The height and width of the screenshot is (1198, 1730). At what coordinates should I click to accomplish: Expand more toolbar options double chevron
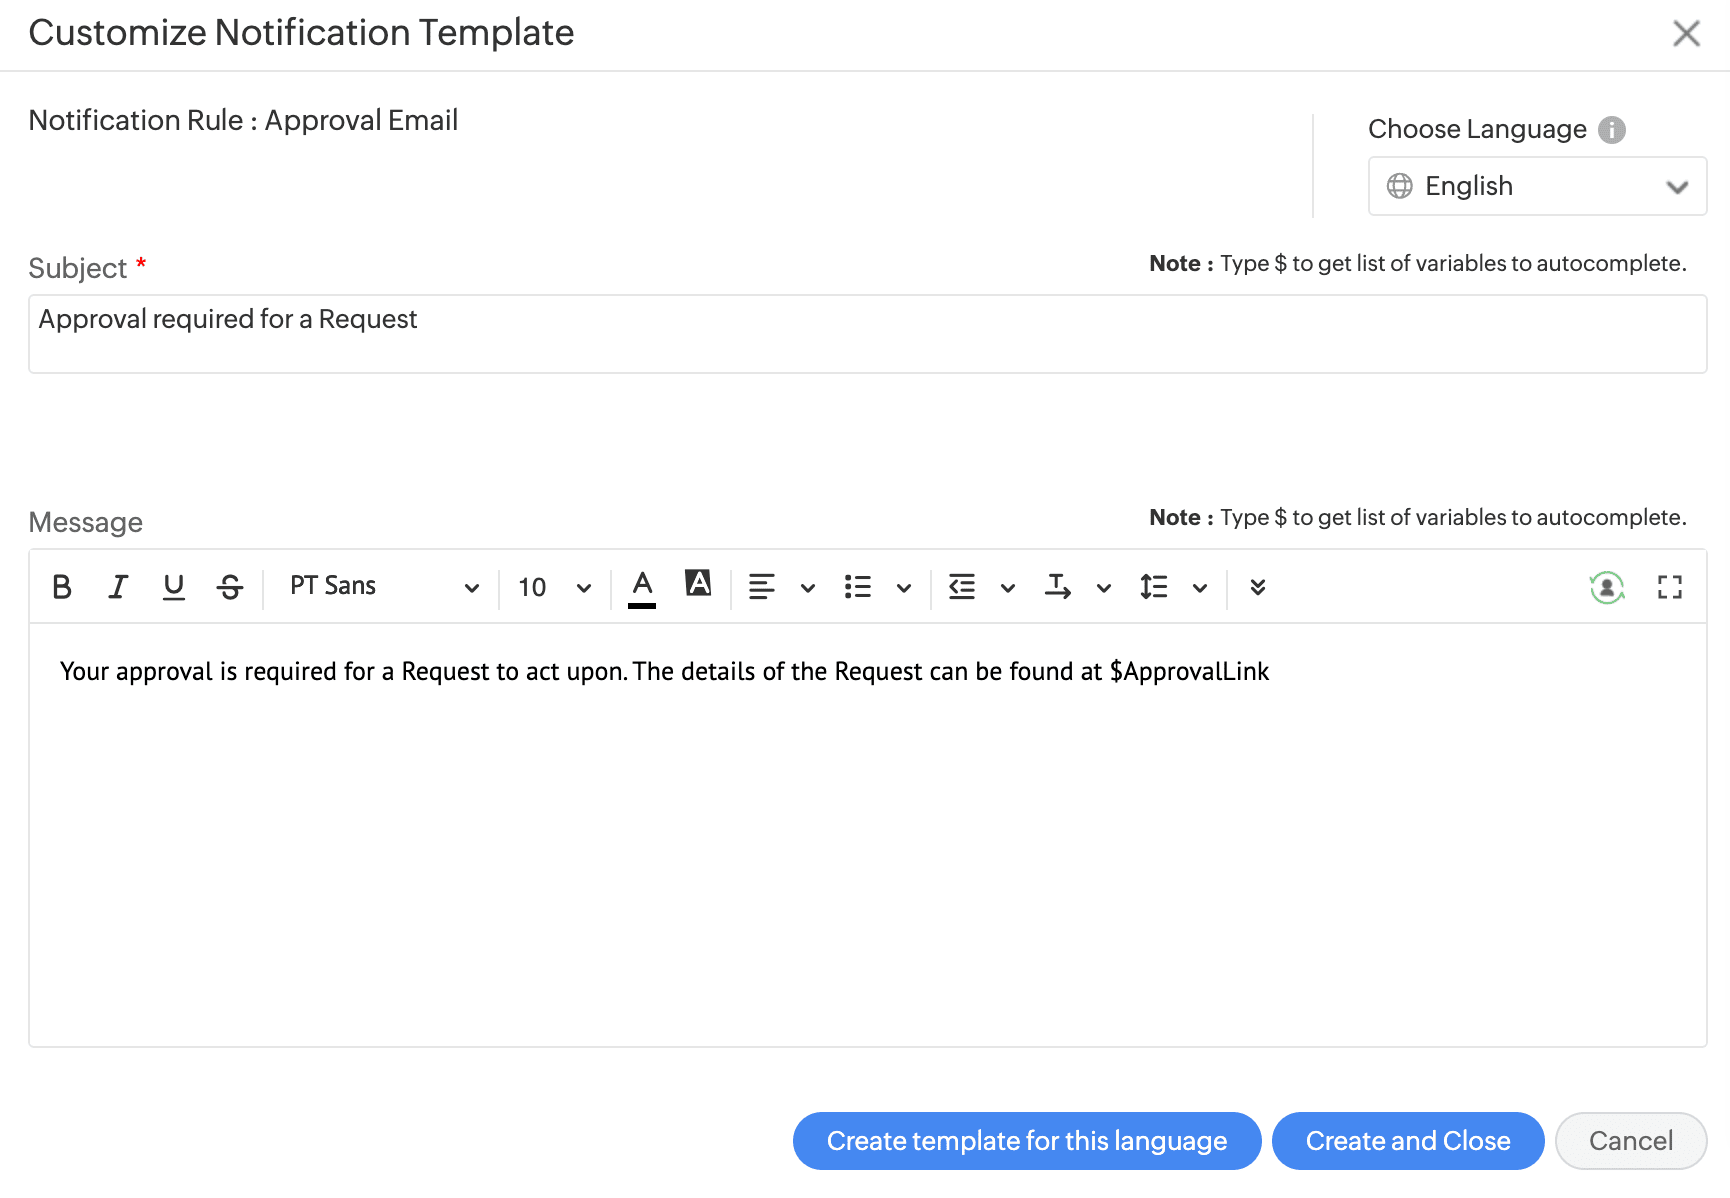click(x=1258, y=587)
